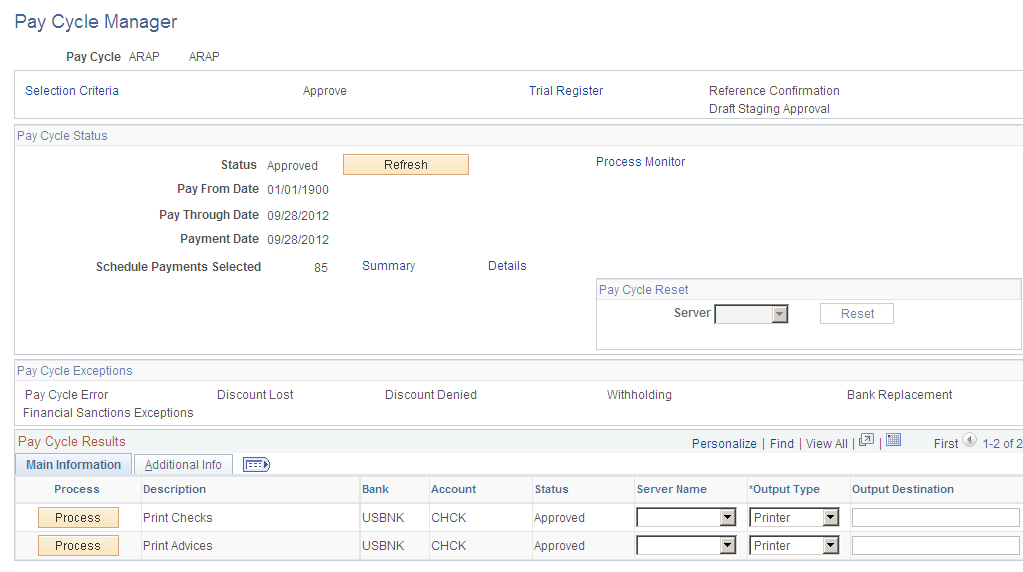This screenshot has height=572, width=1023.
Task: Switch to Additional Info tab
Action: 183,464
